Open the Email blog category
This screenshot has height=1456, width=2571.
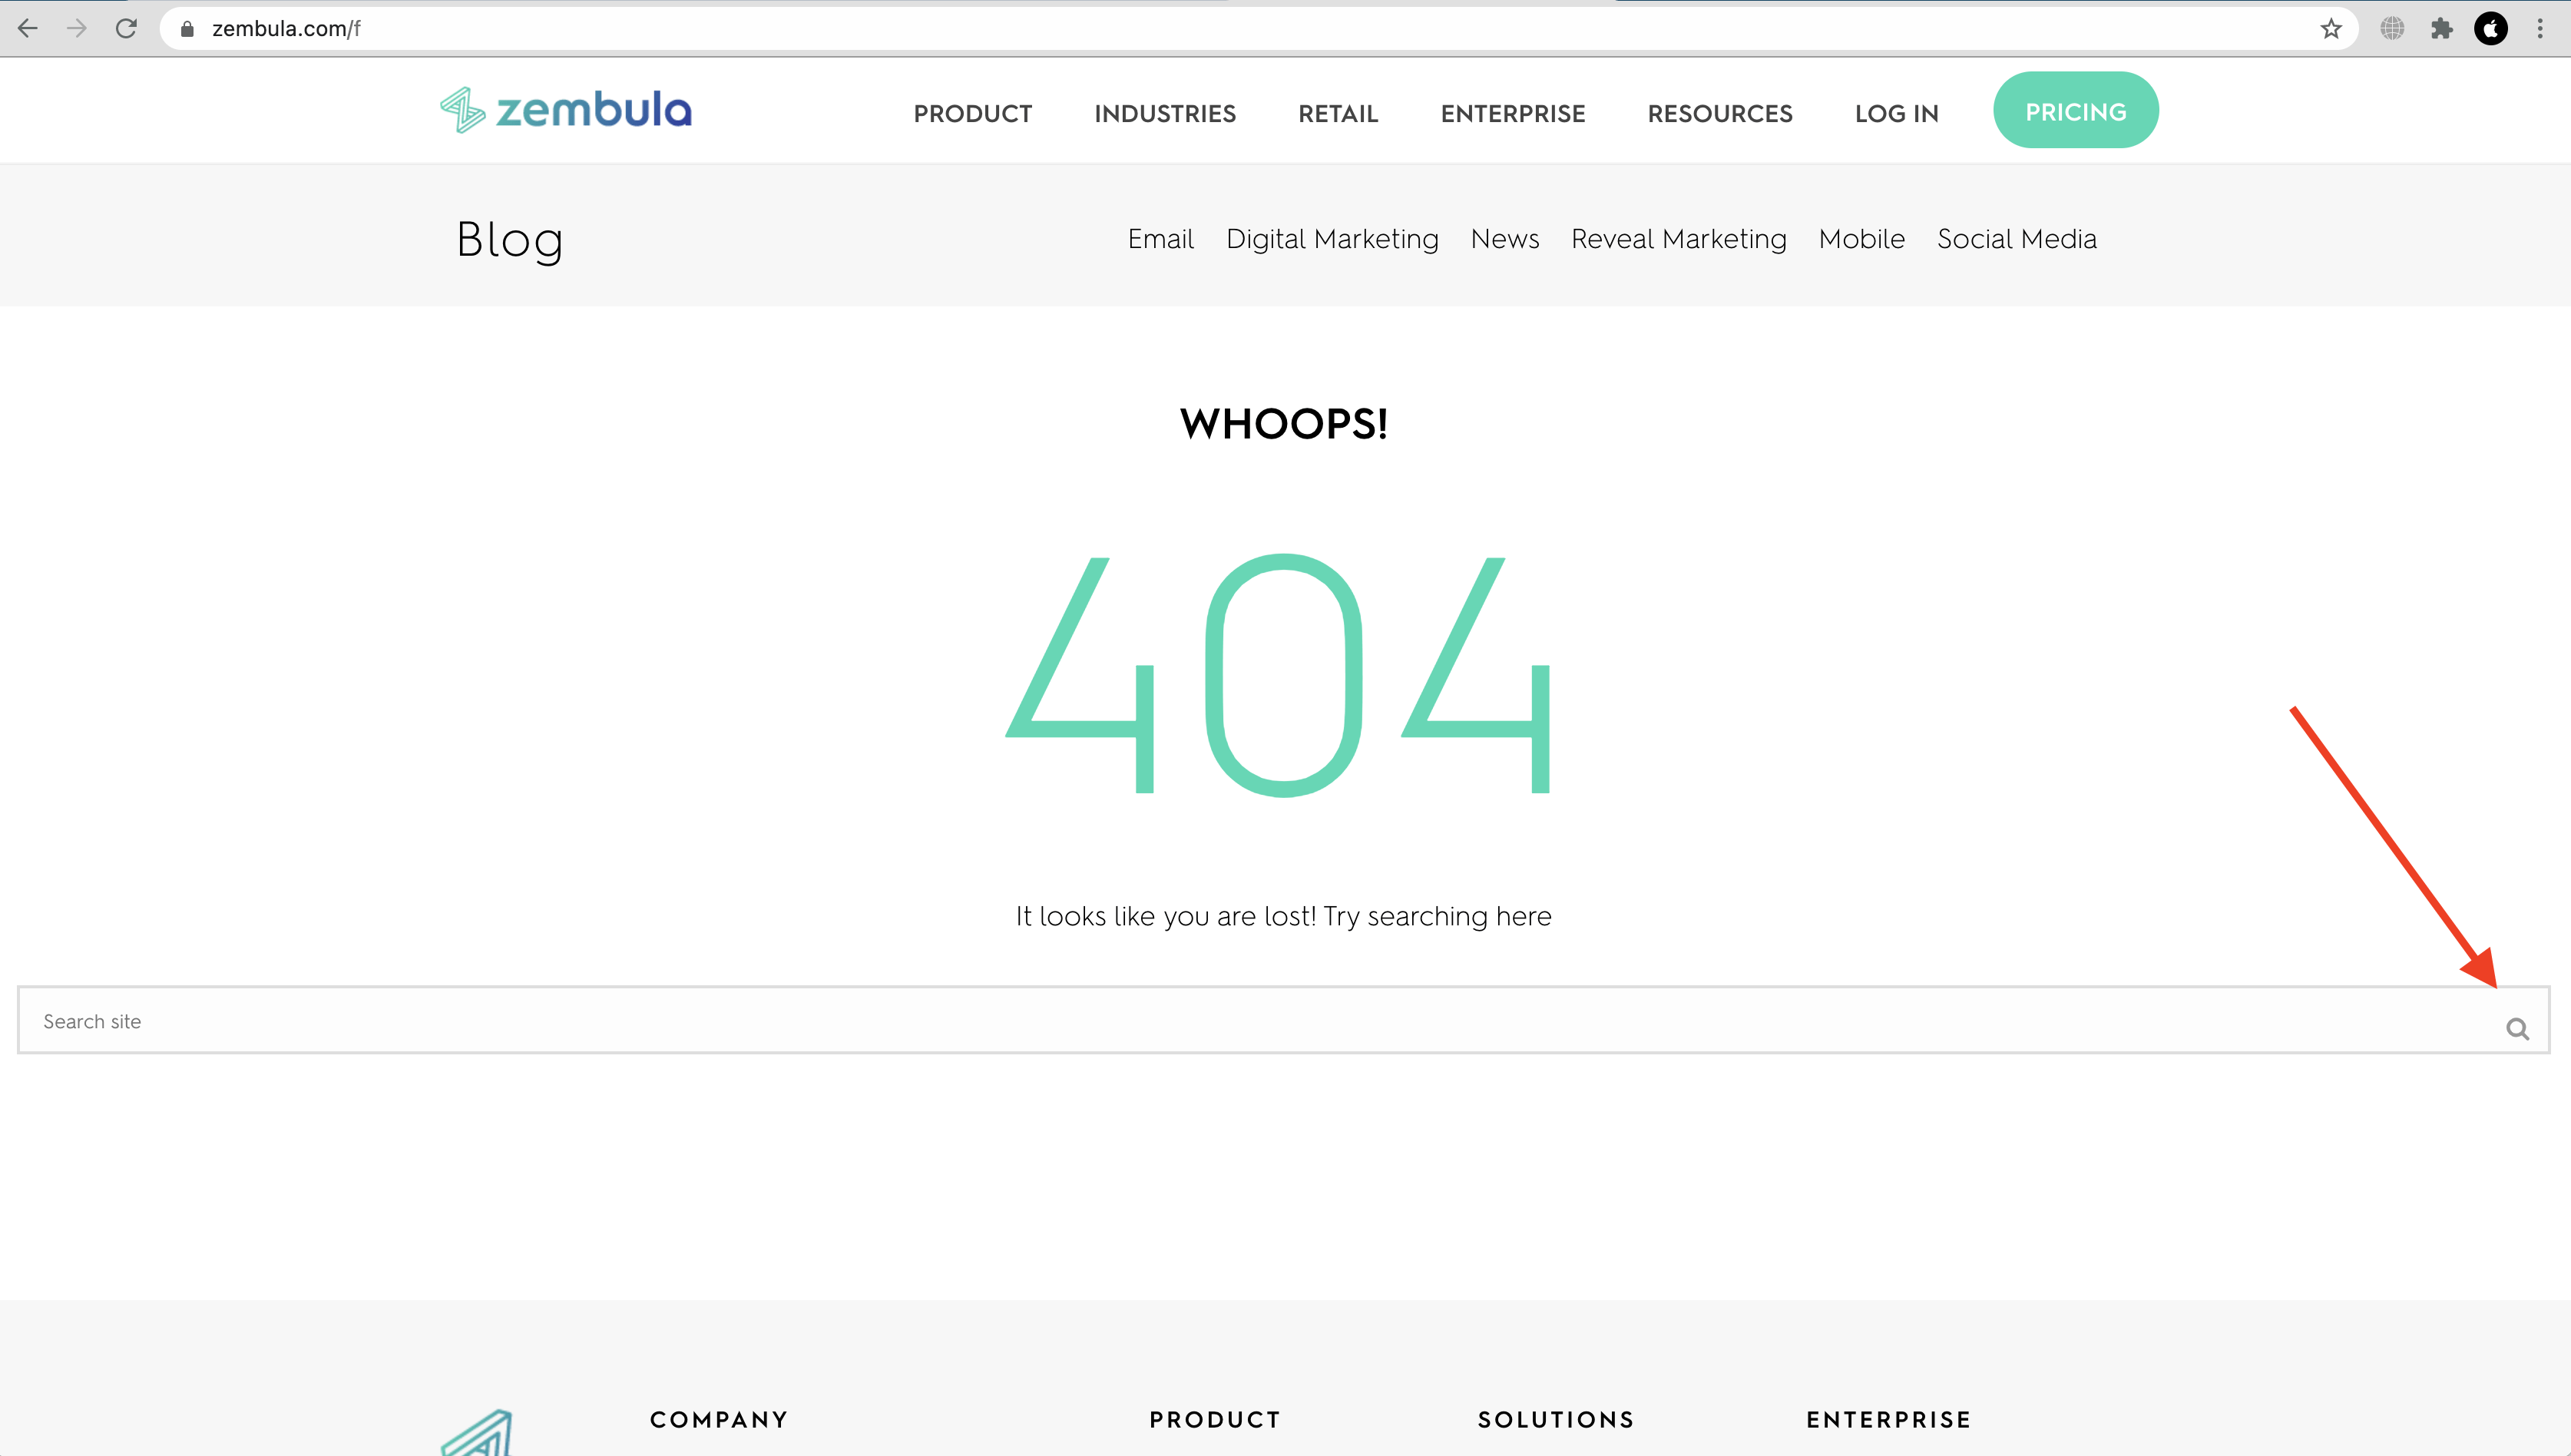tap(1160, 239)
